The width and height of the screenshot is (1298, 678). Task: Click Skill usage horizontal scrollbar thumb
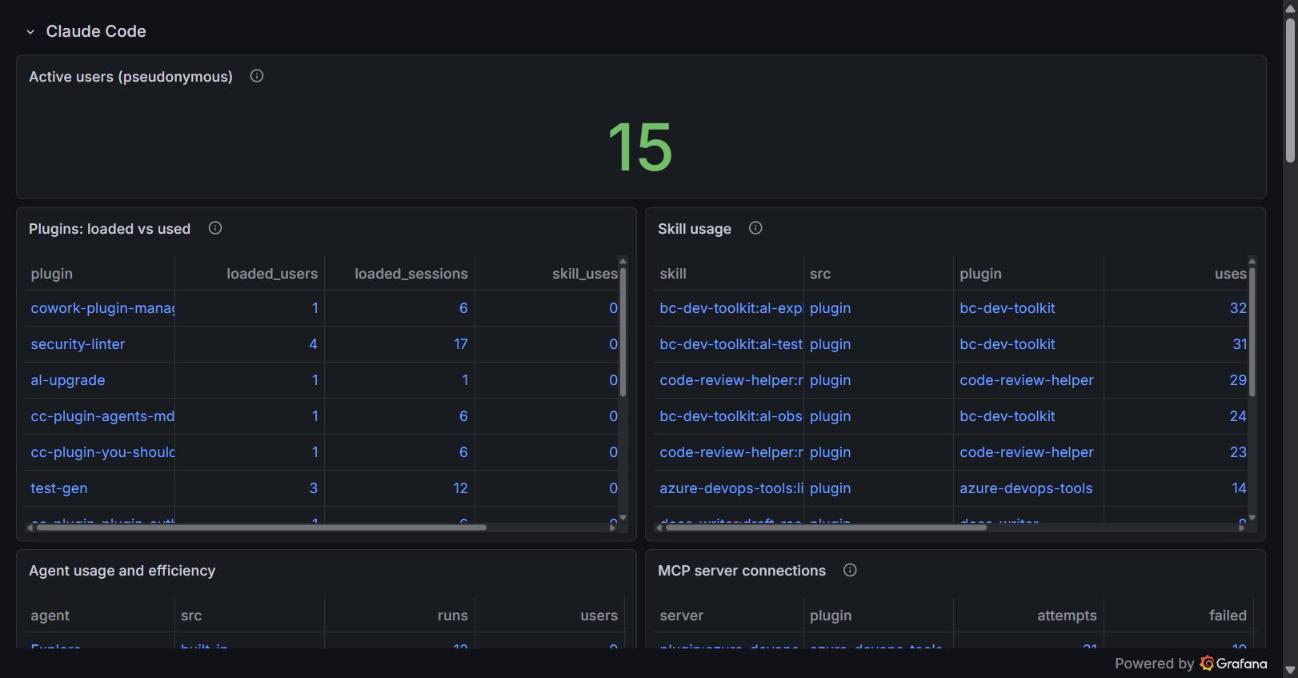pos(826,527)
